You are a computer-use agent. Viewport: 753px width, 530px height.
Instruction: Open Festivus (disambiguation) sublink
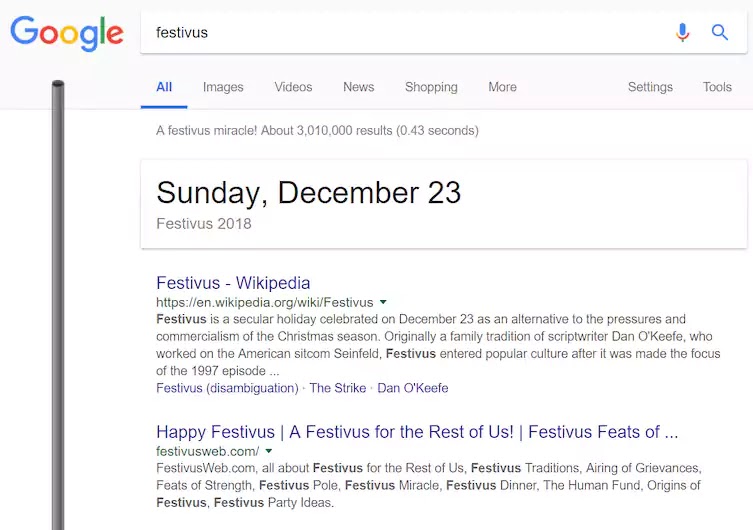[228, 388]
